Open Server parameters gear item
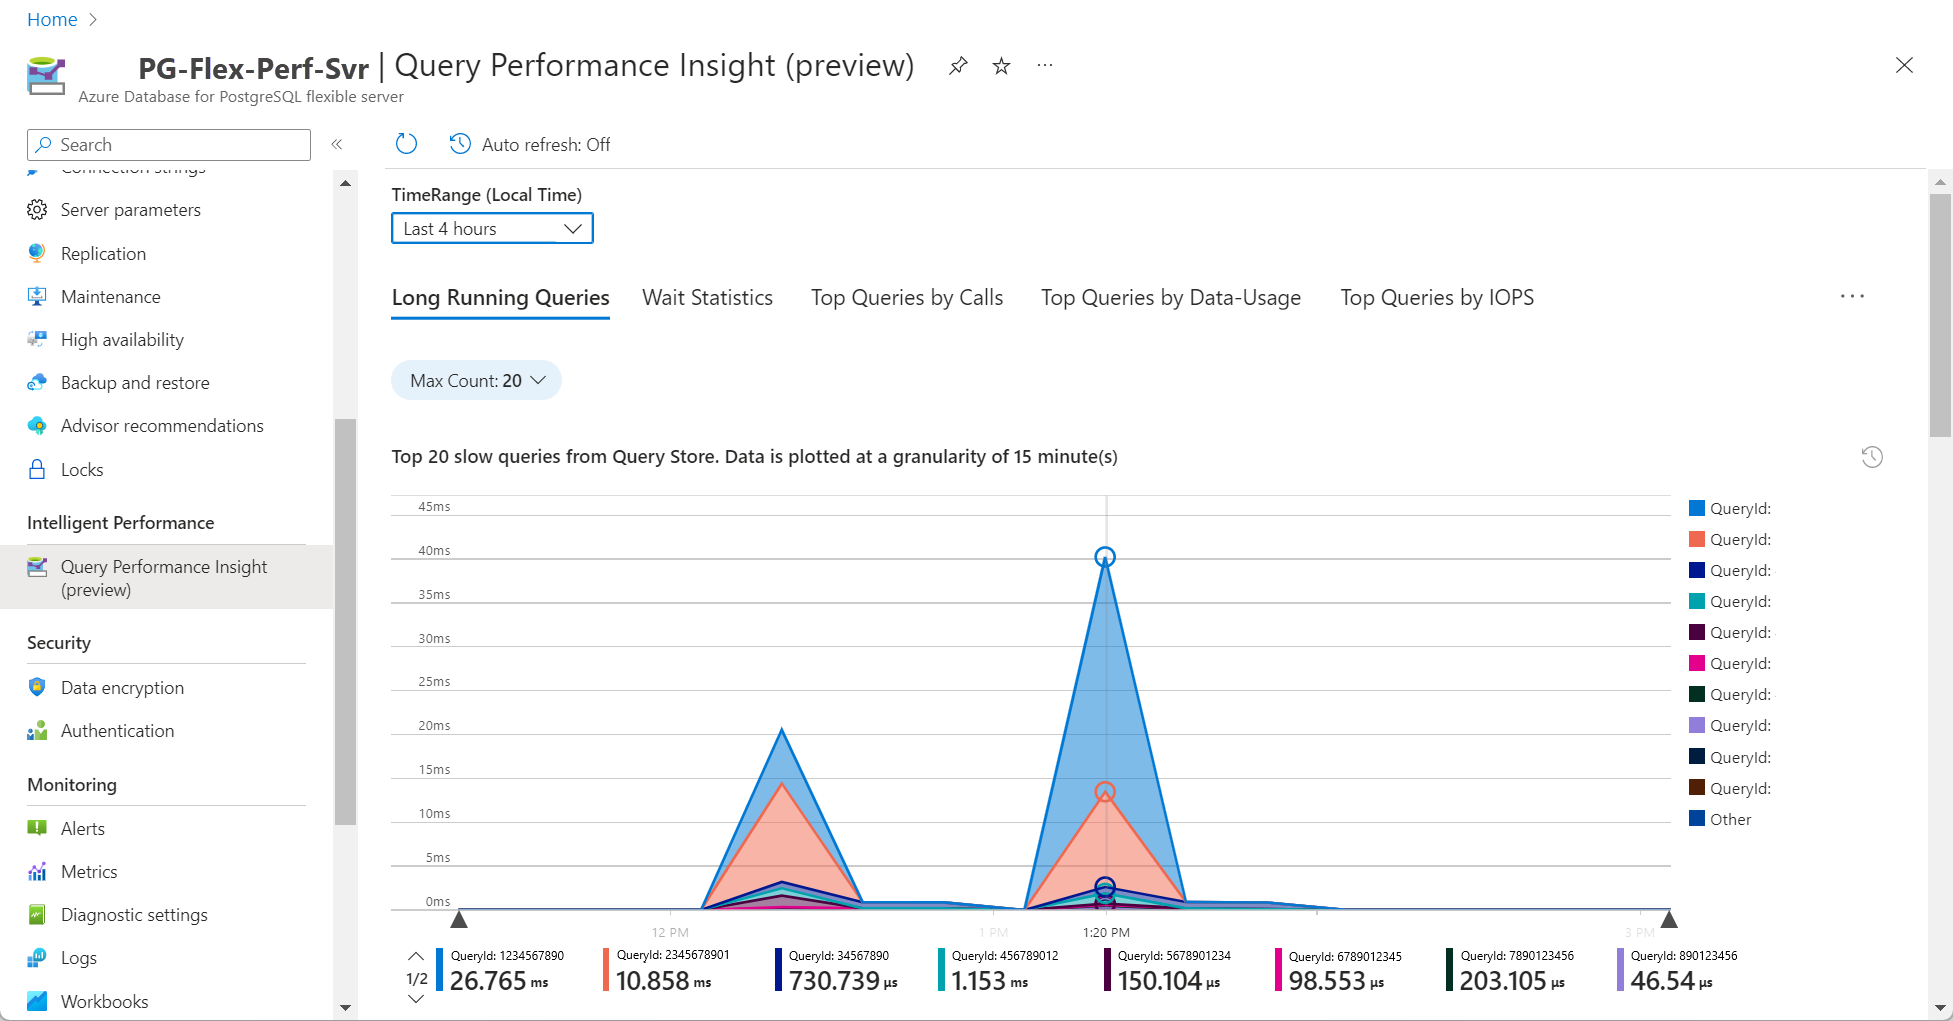Image resolution: width=1953 pixels, height=1021 pixels. tap(130, 210)
